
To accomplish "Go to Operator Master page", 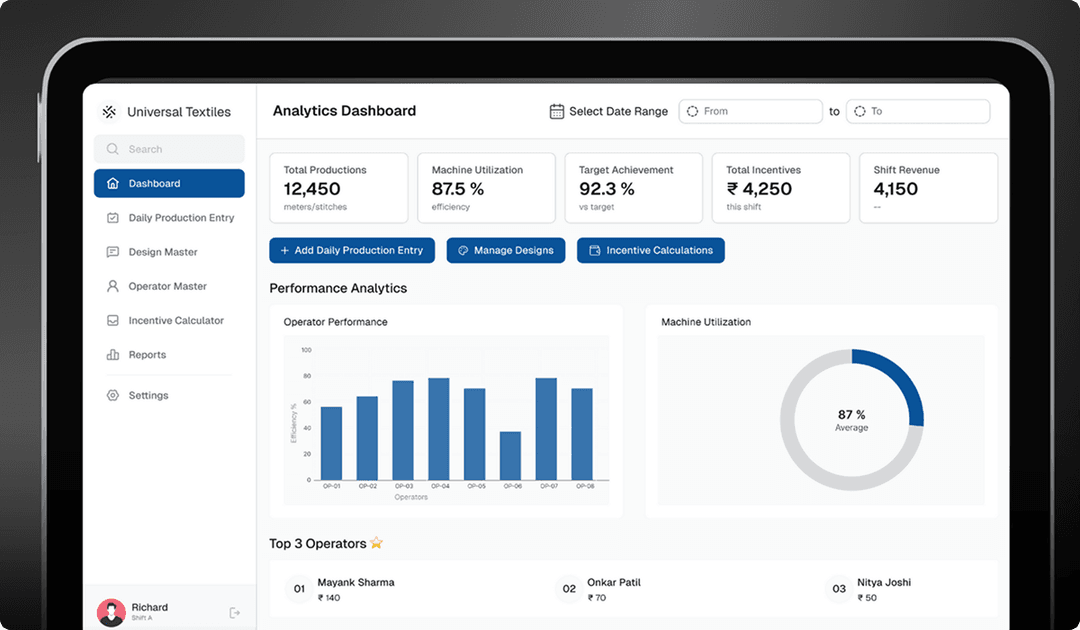I will click(x=169, y=286).
